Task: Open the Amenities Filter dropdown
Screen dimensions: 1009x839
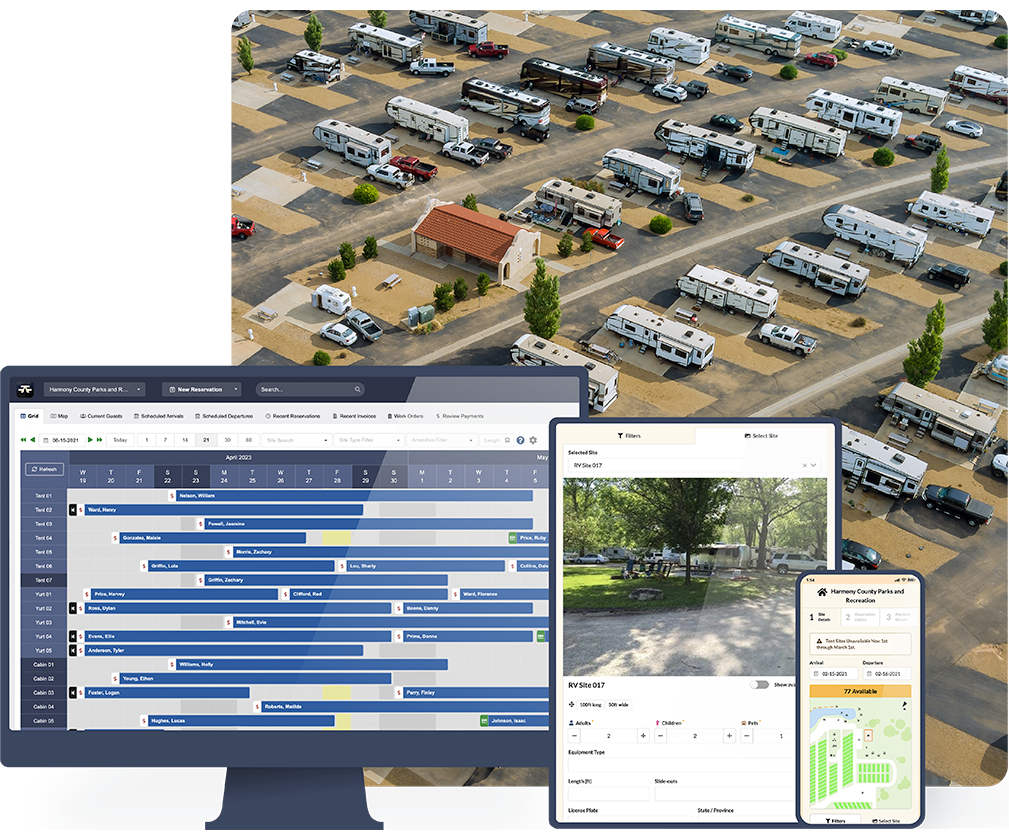Action: click(441, 440)
